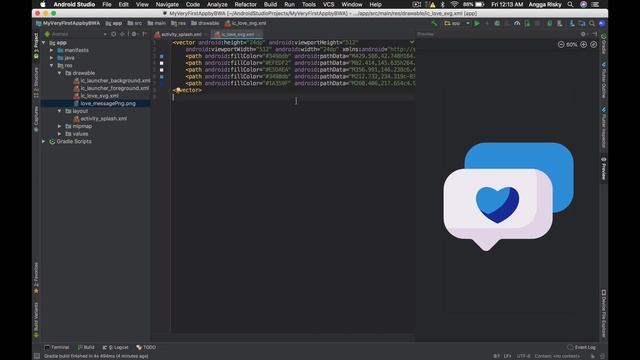640x360 pixels.
Task: Collapse the res folder
Action: (x=52, y=65)
